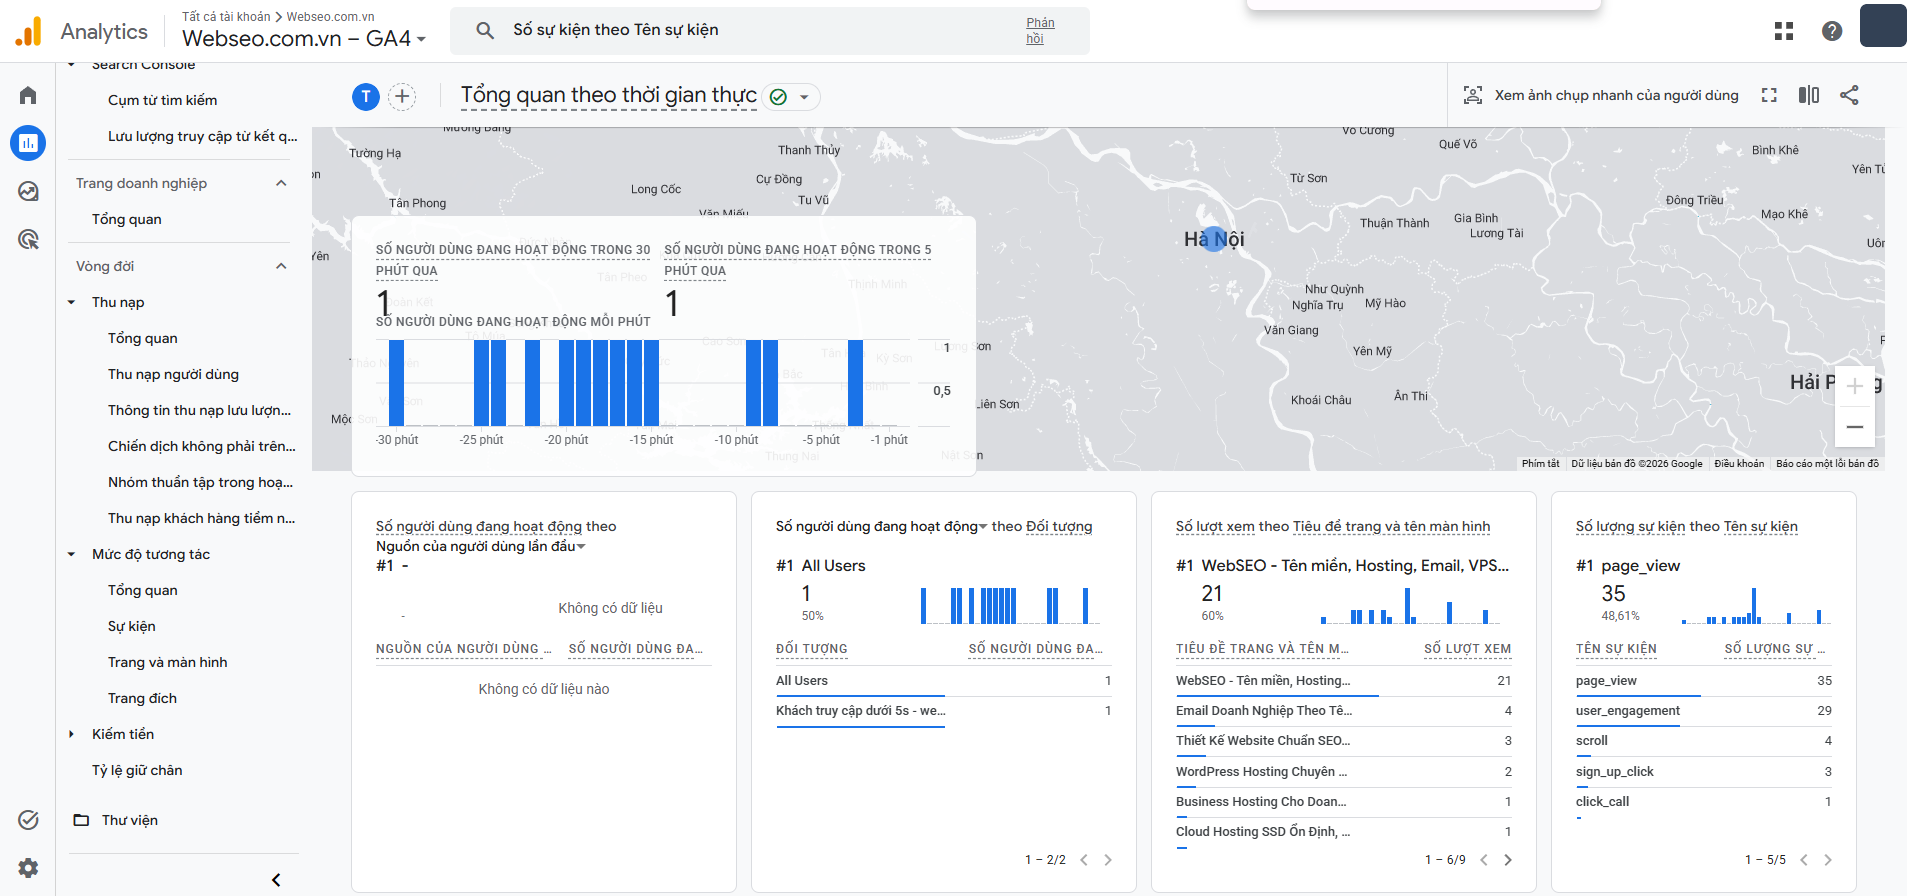
Task: Open Trang đích report
Action: click(x=142, y=698)
